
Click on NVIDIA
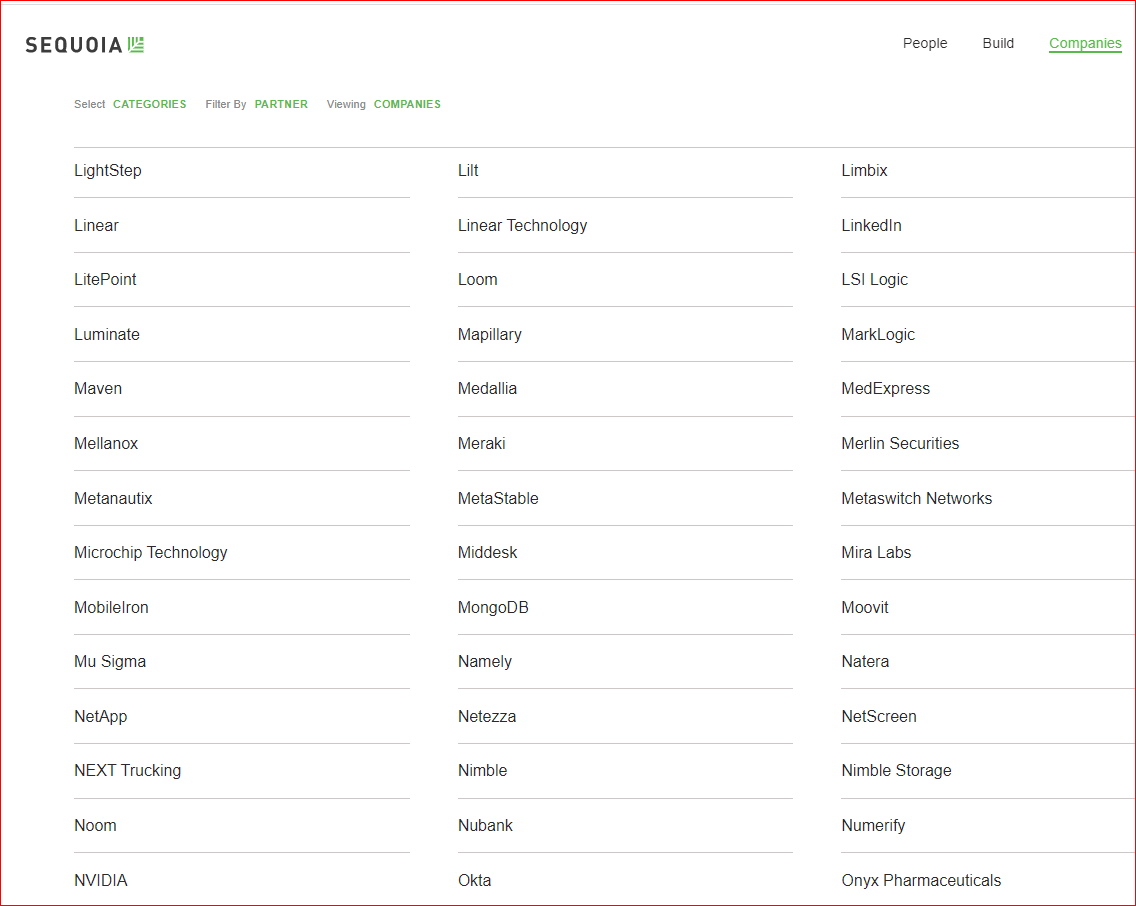click(101, 881)
